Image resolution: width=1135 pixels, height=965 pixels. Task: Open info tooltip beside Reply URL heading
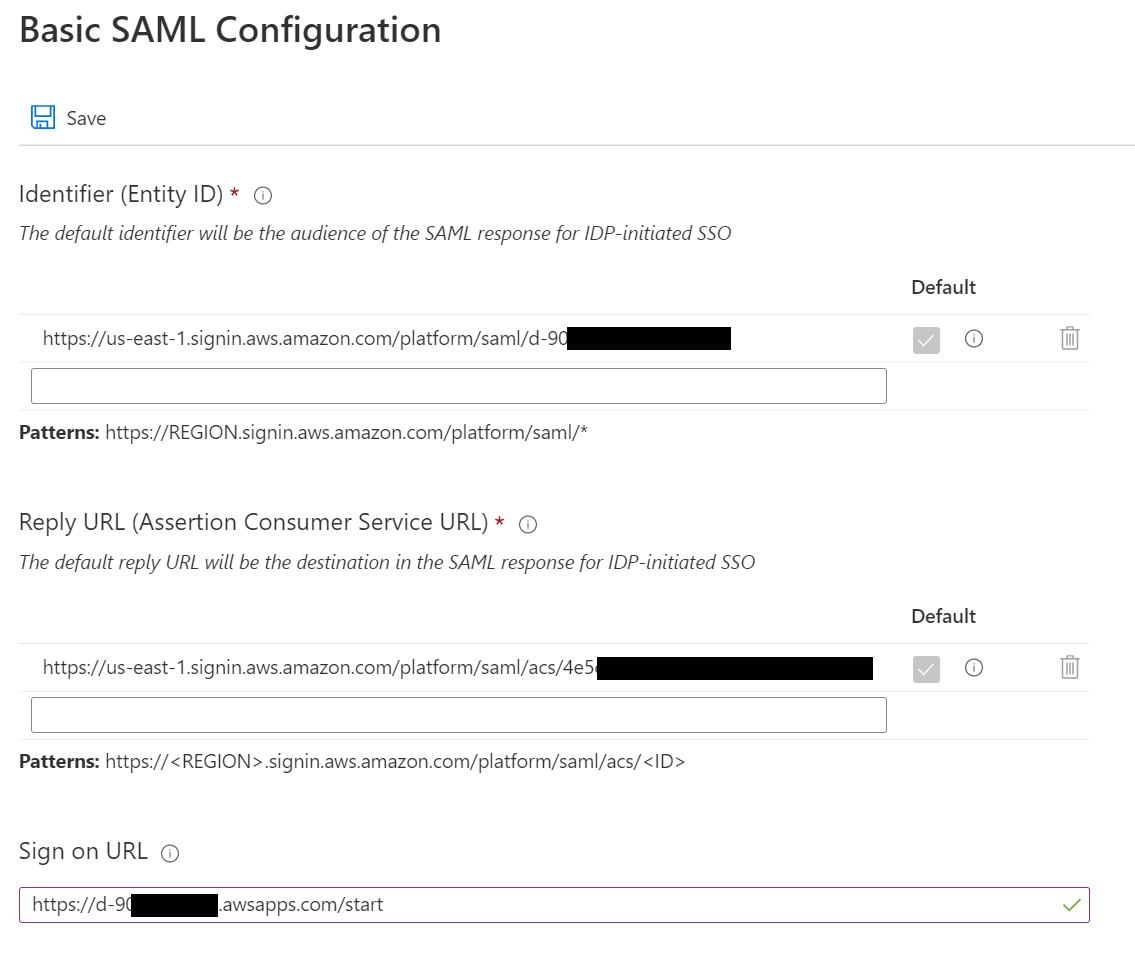(528, 524)
